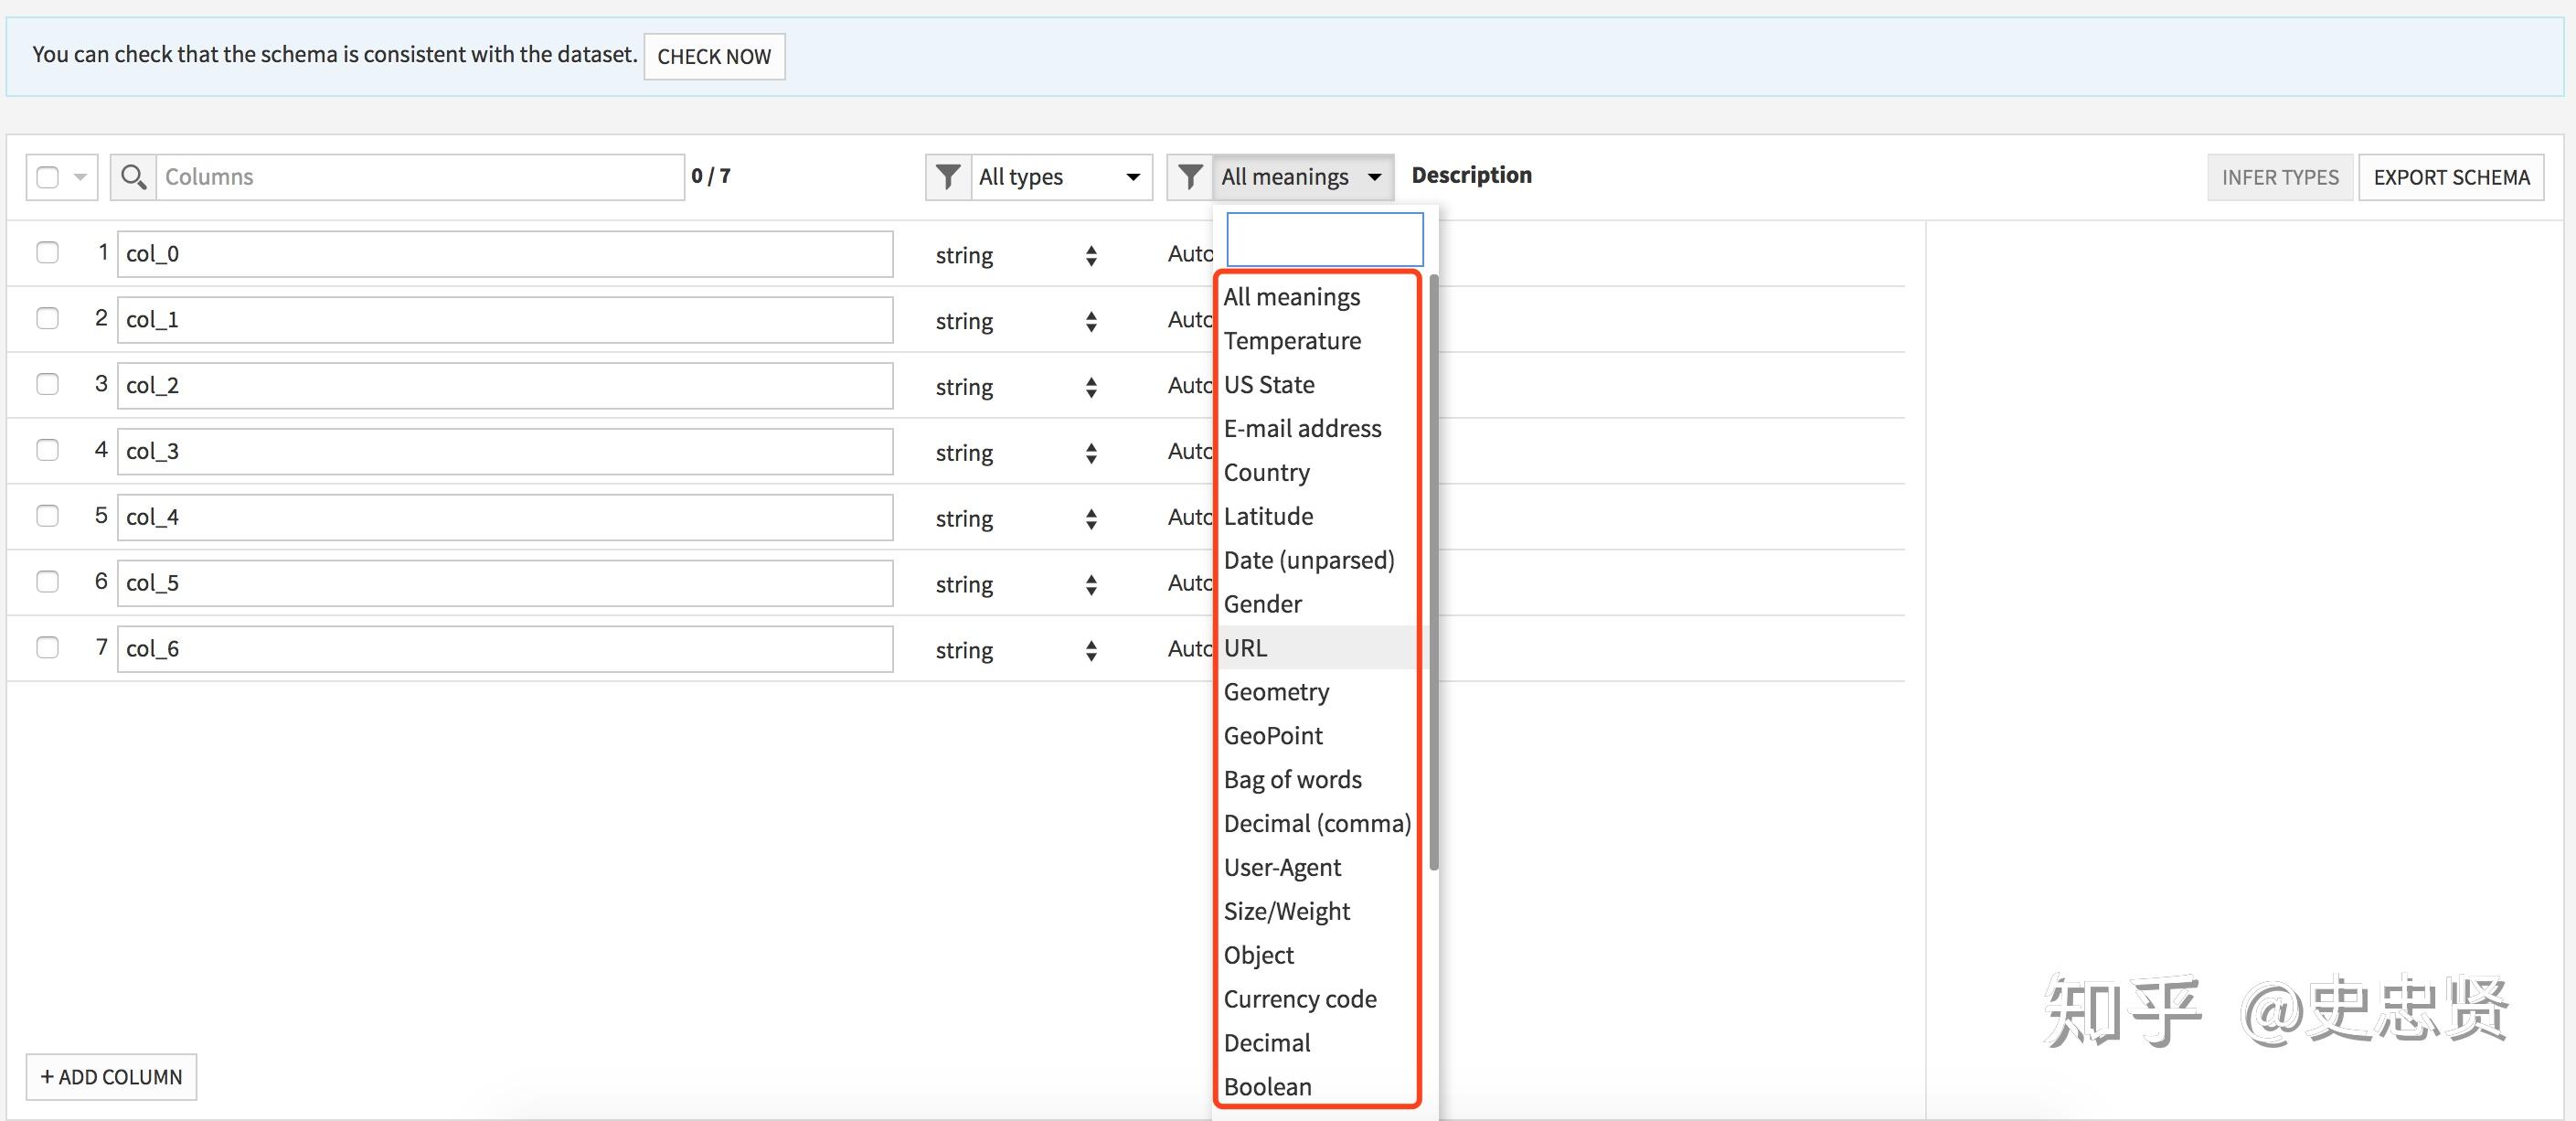Click the filter funnel icon beside All meanings
Image resolution: width=2576 pixels, height=1121 pixels.
tap(1189, 177)
